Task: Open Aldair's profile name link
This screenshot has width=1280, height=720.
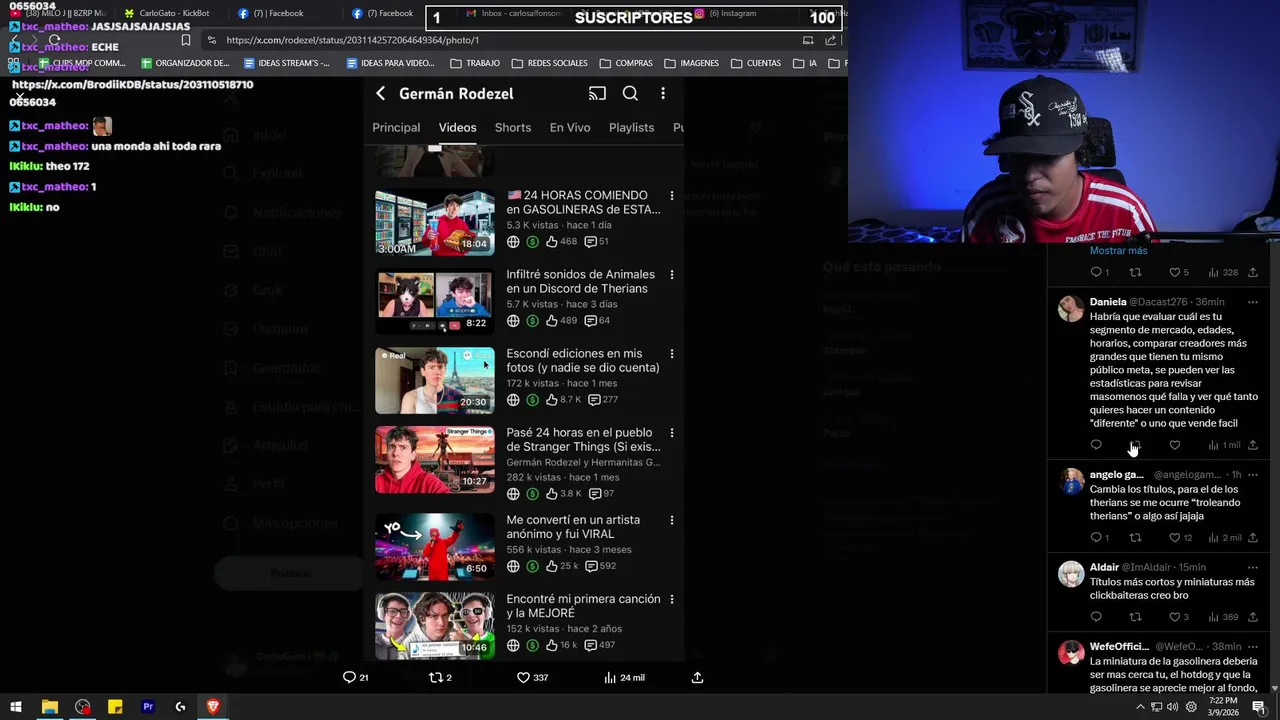Action: click(1104, 567)
